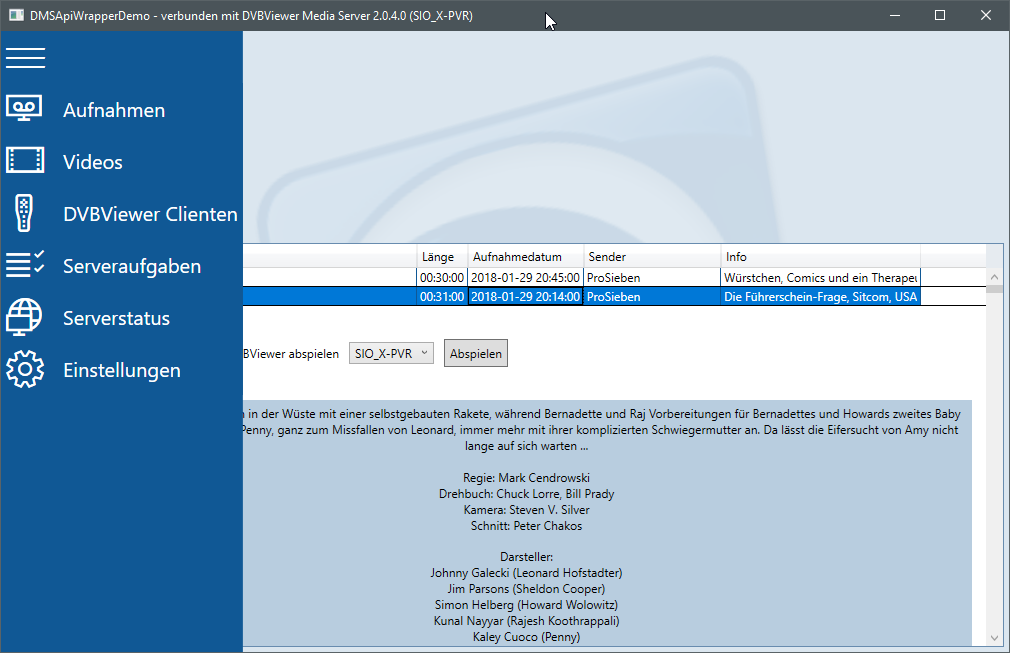Collapse the hamburger navigation menu

pyautogui.click(x=25, y=58)
